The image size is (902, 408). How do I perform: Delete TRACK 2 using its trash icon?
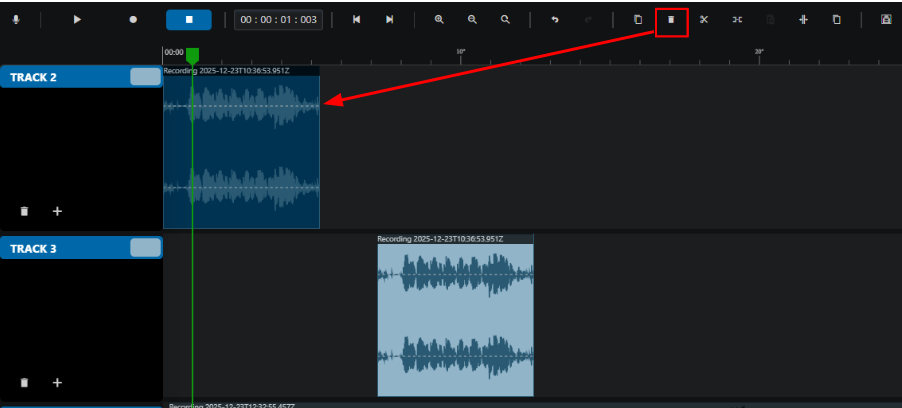(x=24, y=211)
